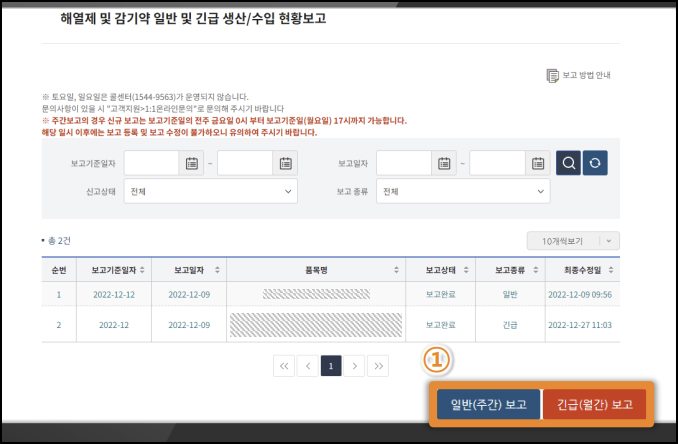
Task: Click the 총 2건 count text
Action: pyautogui.click(x=59, y=241)
